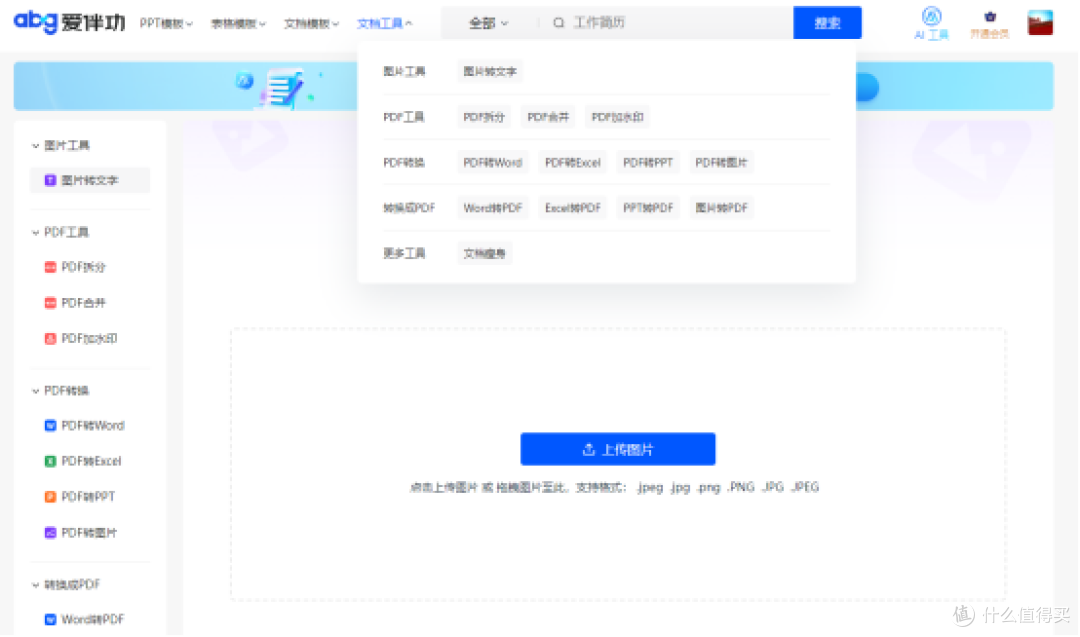Expand the 文档模板 menu
This screenshot has height=637, width=1080.
pyautogui.click(x=311, y=23)
